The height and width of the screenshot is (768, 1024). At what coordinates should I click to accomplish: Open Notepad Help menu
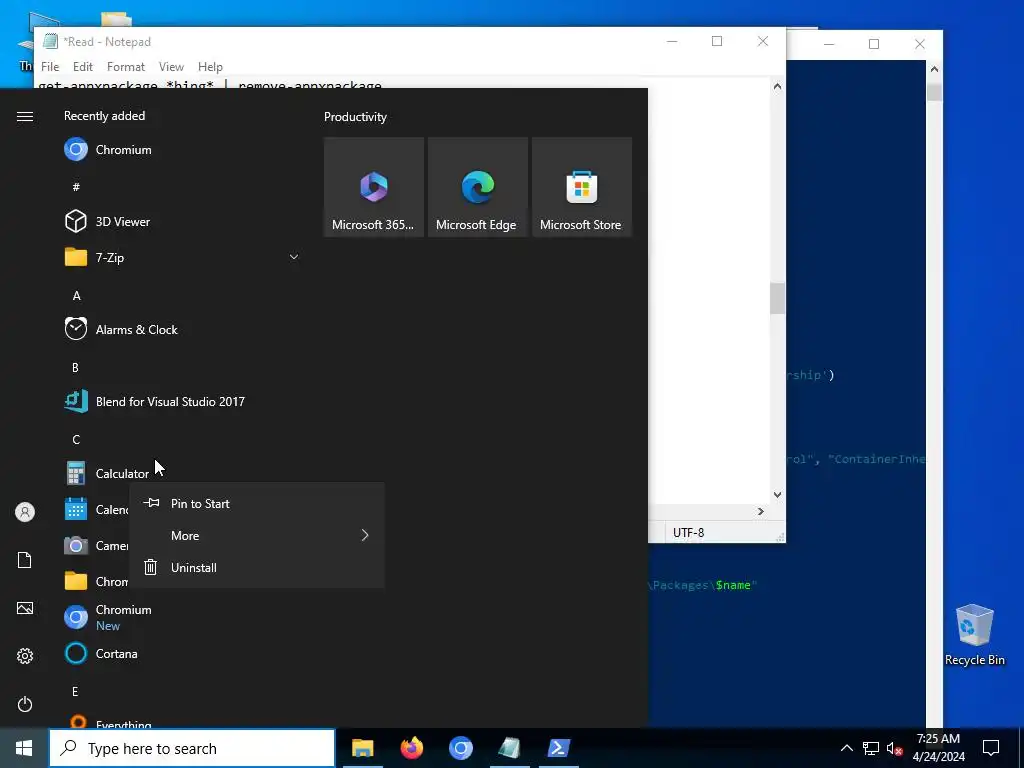tap(210, 67)
